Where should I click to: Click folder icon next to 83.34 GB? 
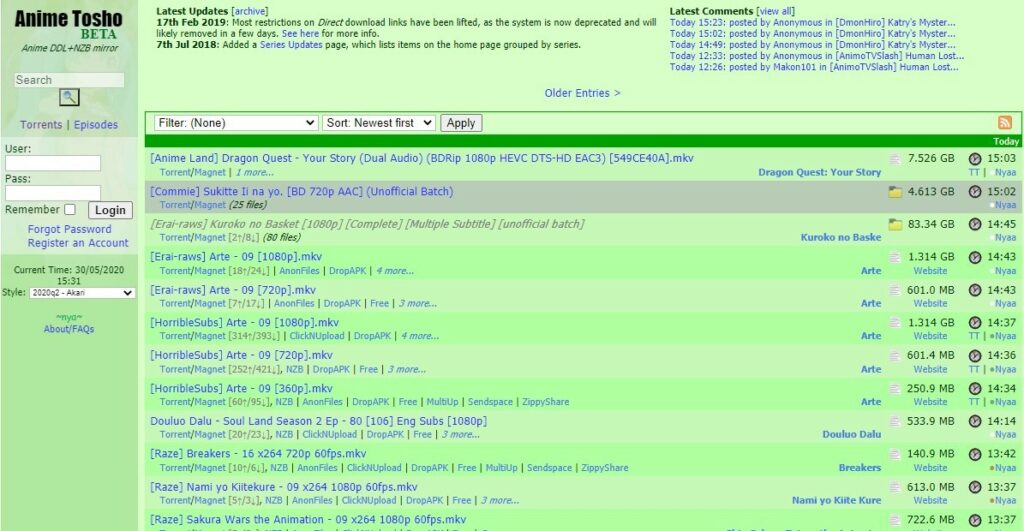point(895,225)
